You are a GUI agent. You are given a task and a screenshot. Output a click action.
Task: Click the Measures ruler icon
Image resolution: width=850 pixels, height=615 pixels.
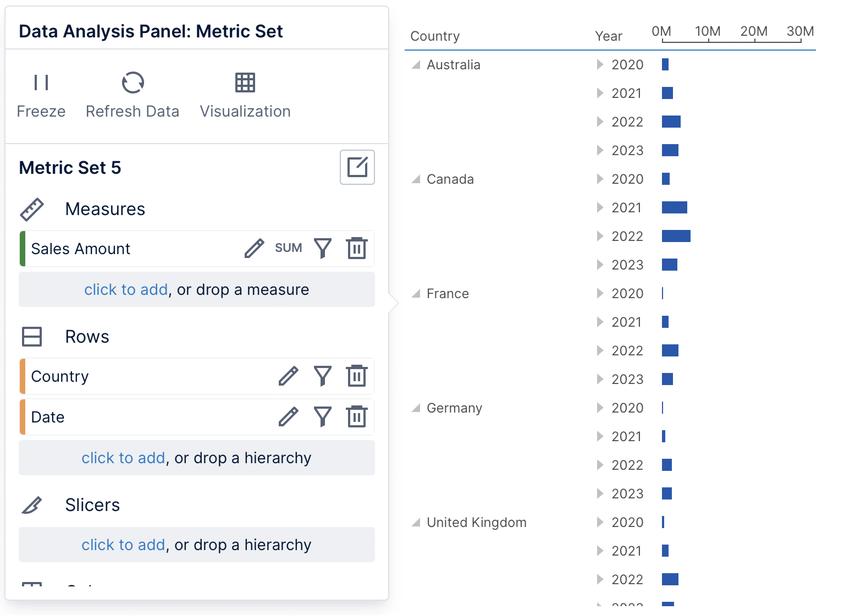coord(32,210)
